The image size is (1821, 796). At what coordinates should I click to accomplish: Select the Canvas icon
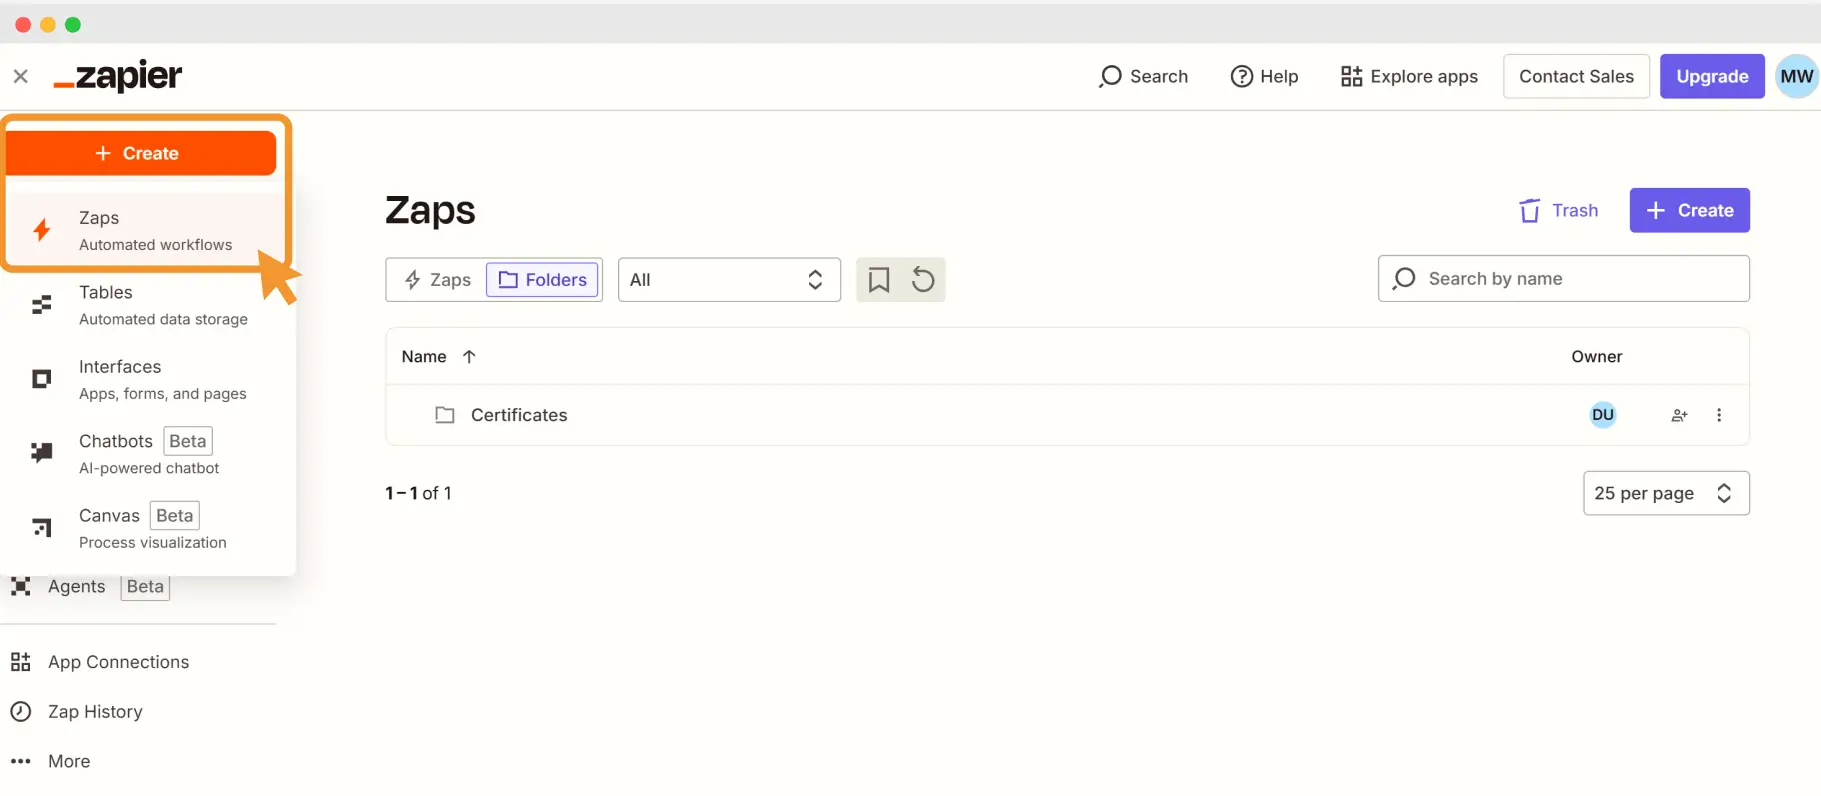click(42, 527)
